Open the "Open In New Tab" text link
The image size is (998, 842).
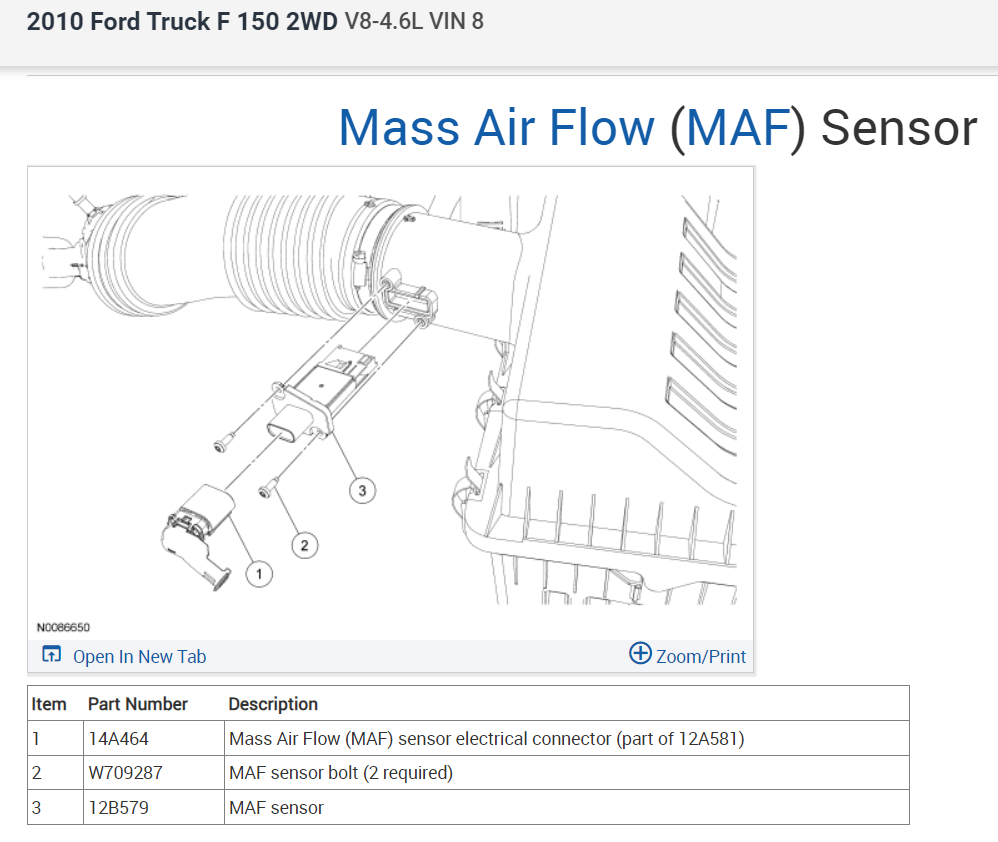click(x=139, y=657)
